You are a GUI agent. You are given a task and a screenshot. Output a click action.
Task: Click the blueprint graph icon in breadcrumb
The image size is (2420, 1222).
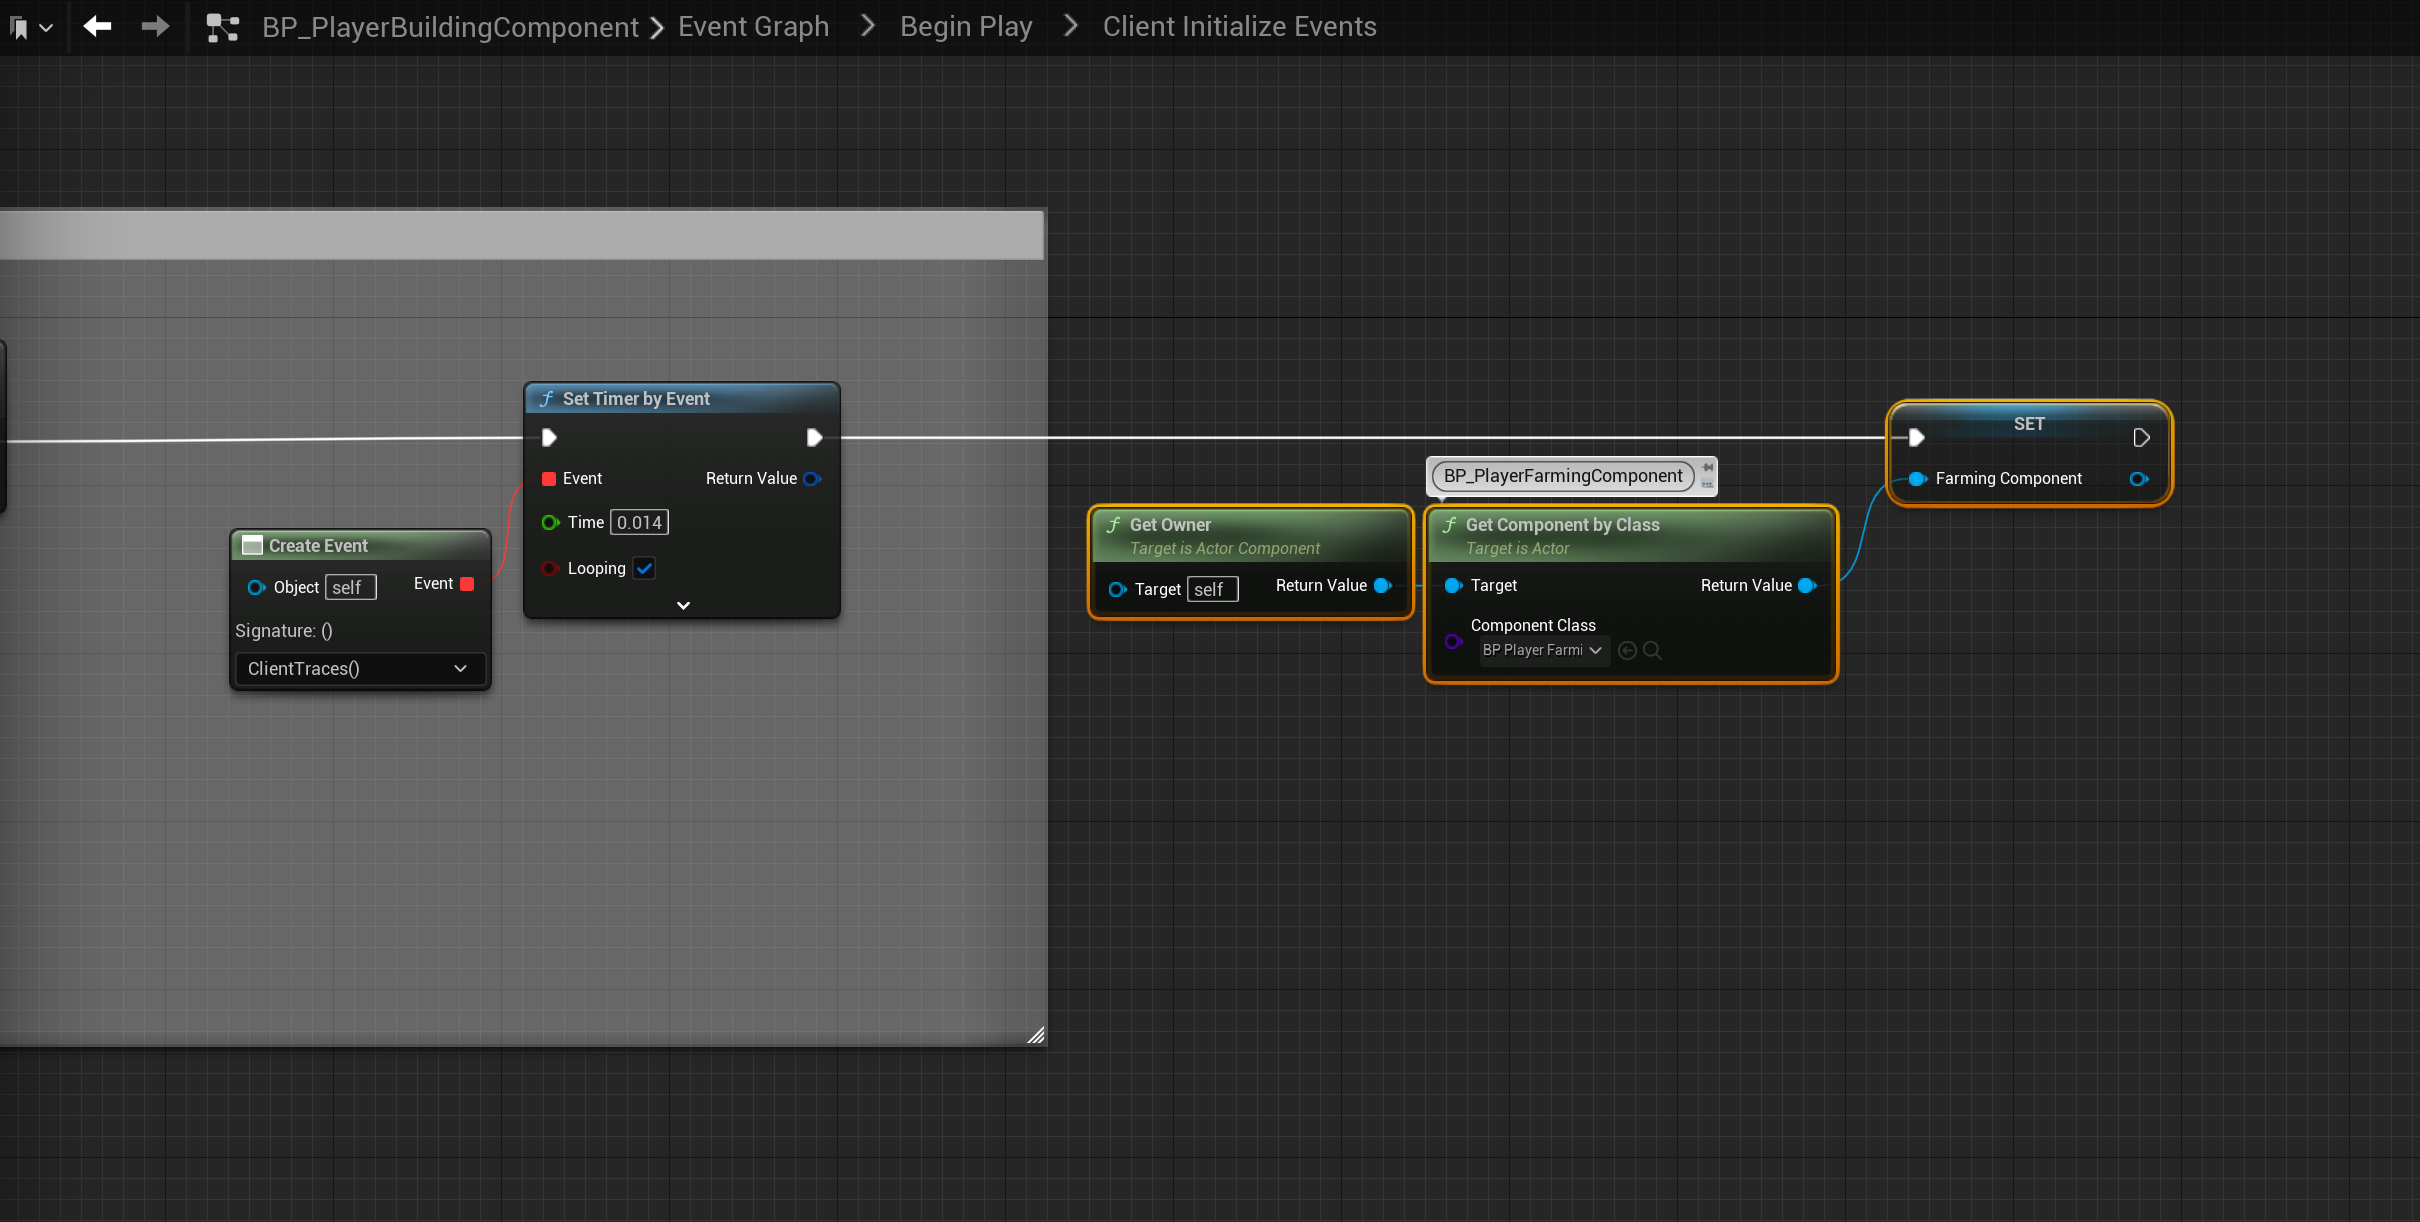point(222,27)
